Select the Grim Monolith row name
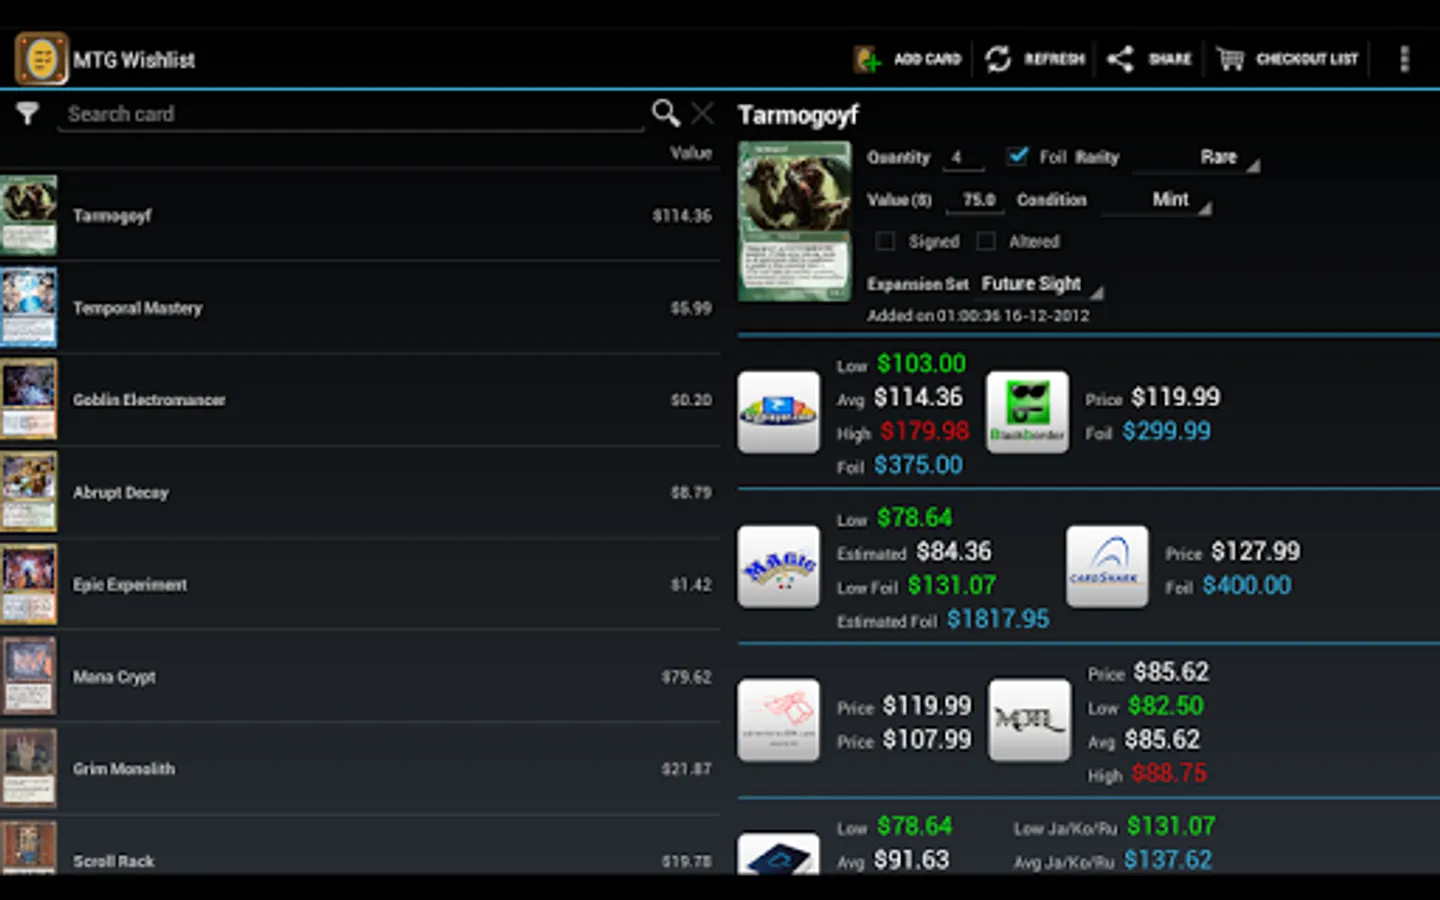1440x900 pixels. (x=124, y=769)
